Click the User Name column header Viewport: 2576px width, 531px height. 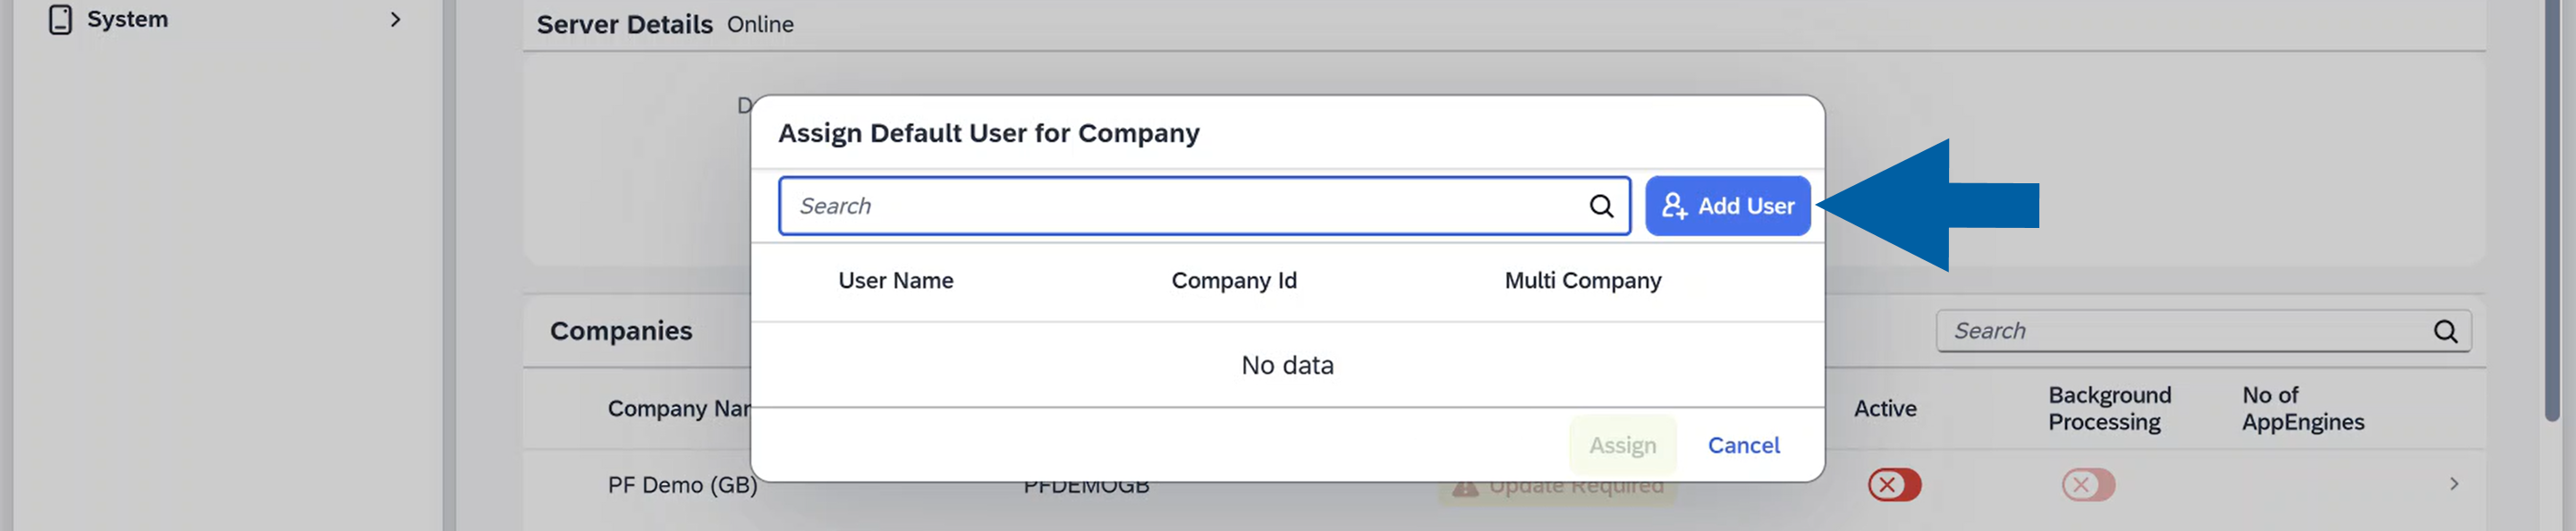click(x=896, y=281)
